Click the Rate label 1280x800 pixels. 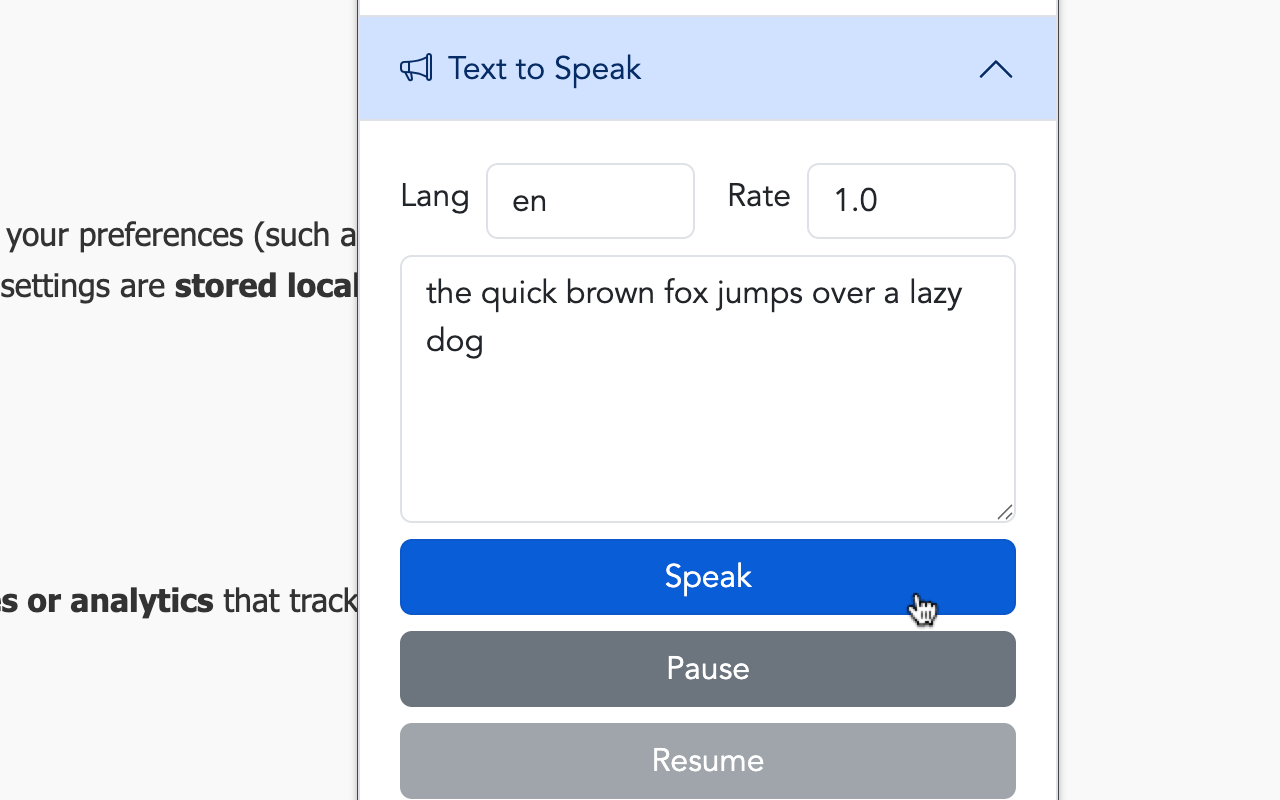click(x=759, y=196)
